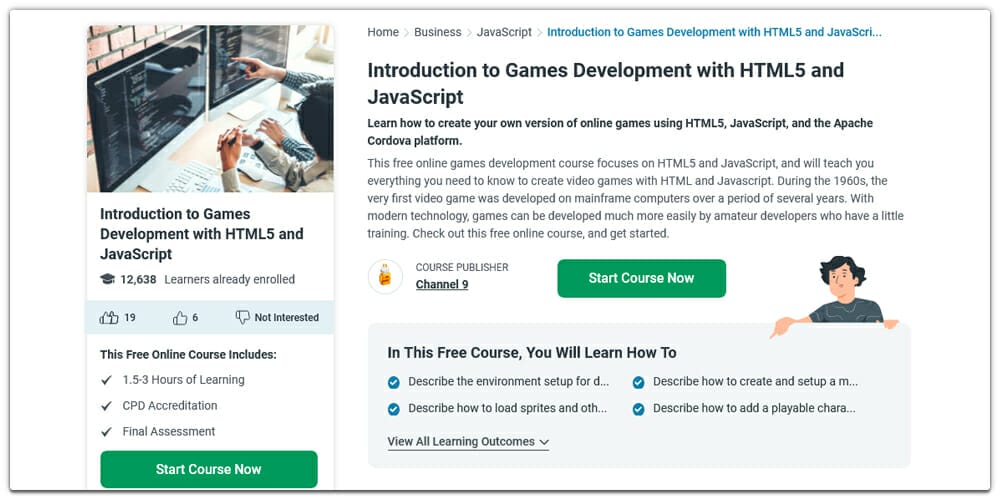Click the cartoon character illustration

point(837,296)
